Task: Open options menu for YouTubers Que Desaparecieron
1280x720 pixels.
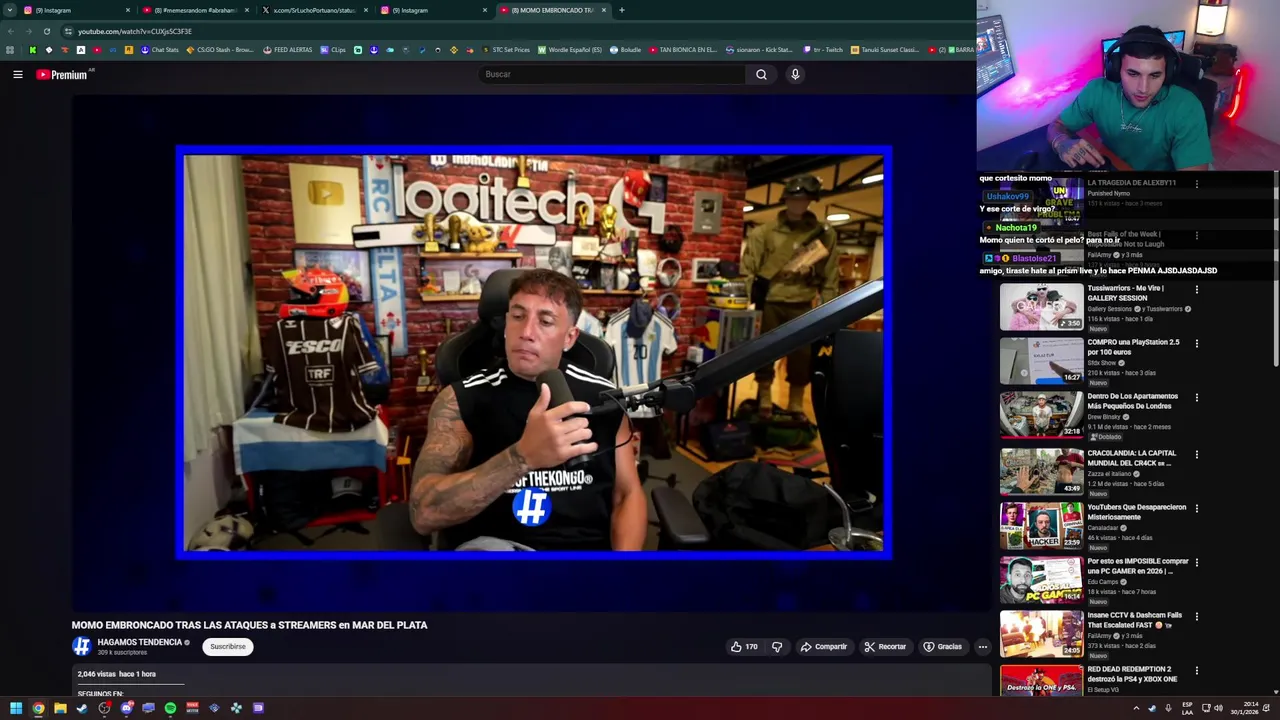Action: click(x=1196, y=509)
